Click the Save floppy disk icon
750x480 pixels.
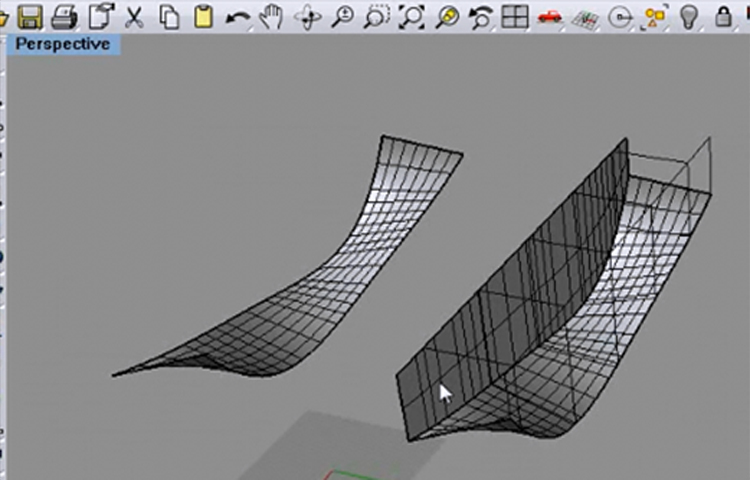pos(30,16)
